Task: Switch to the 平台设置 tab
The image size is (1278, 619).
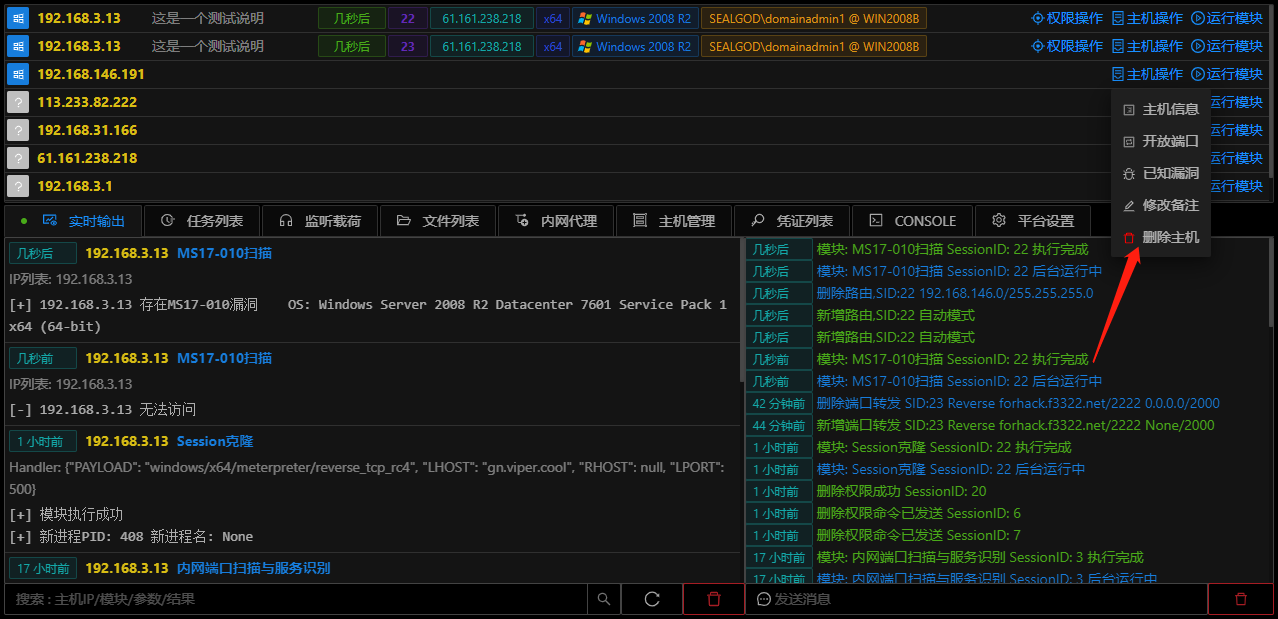Action: click(1033, 221)
